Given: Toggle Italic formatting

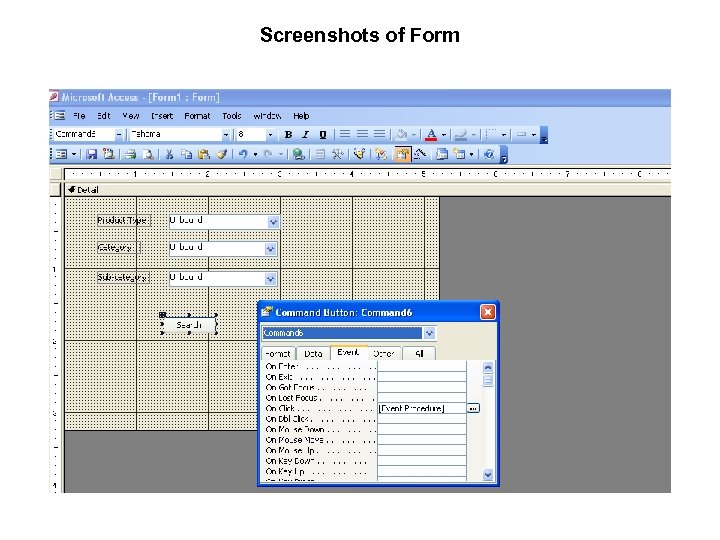Looking at the screenshot, I should point(305,135).
